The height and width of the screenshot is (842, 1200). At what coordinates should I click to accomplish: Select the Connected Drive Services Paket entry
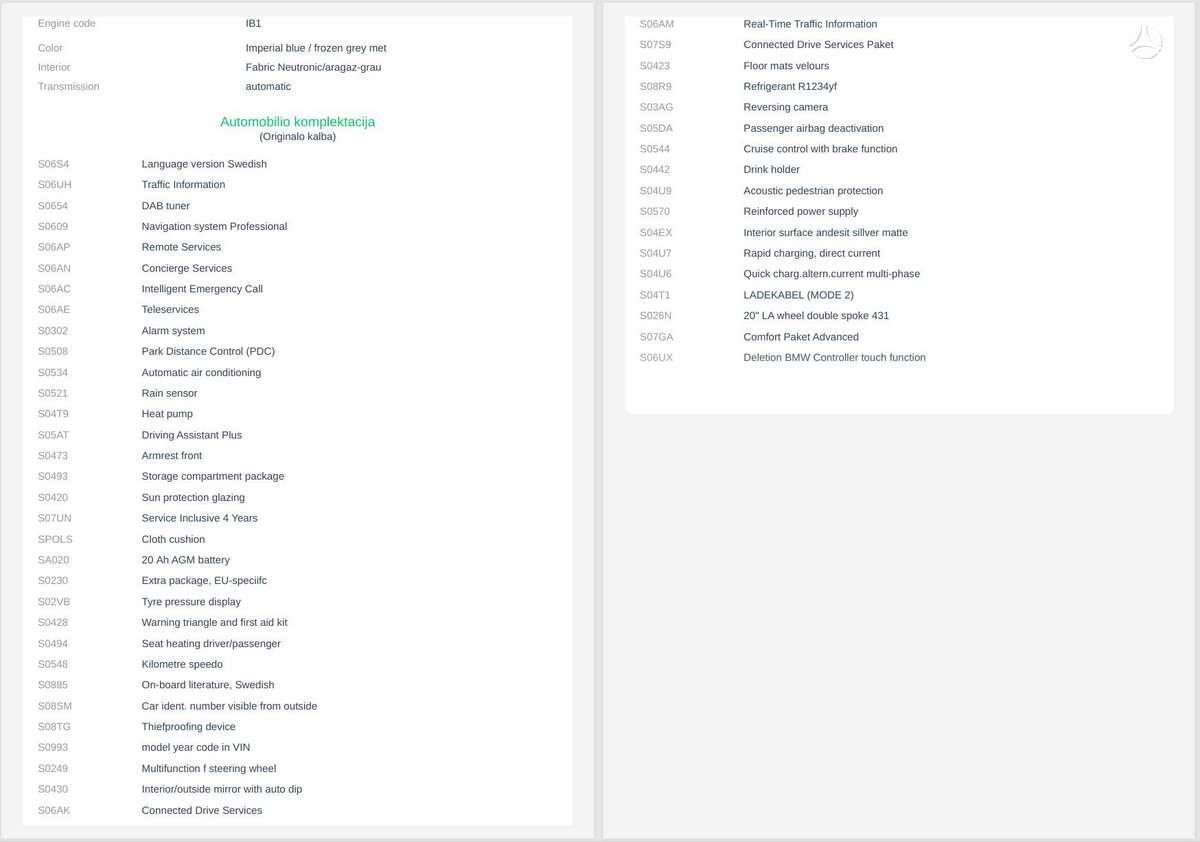pos(818,45)
